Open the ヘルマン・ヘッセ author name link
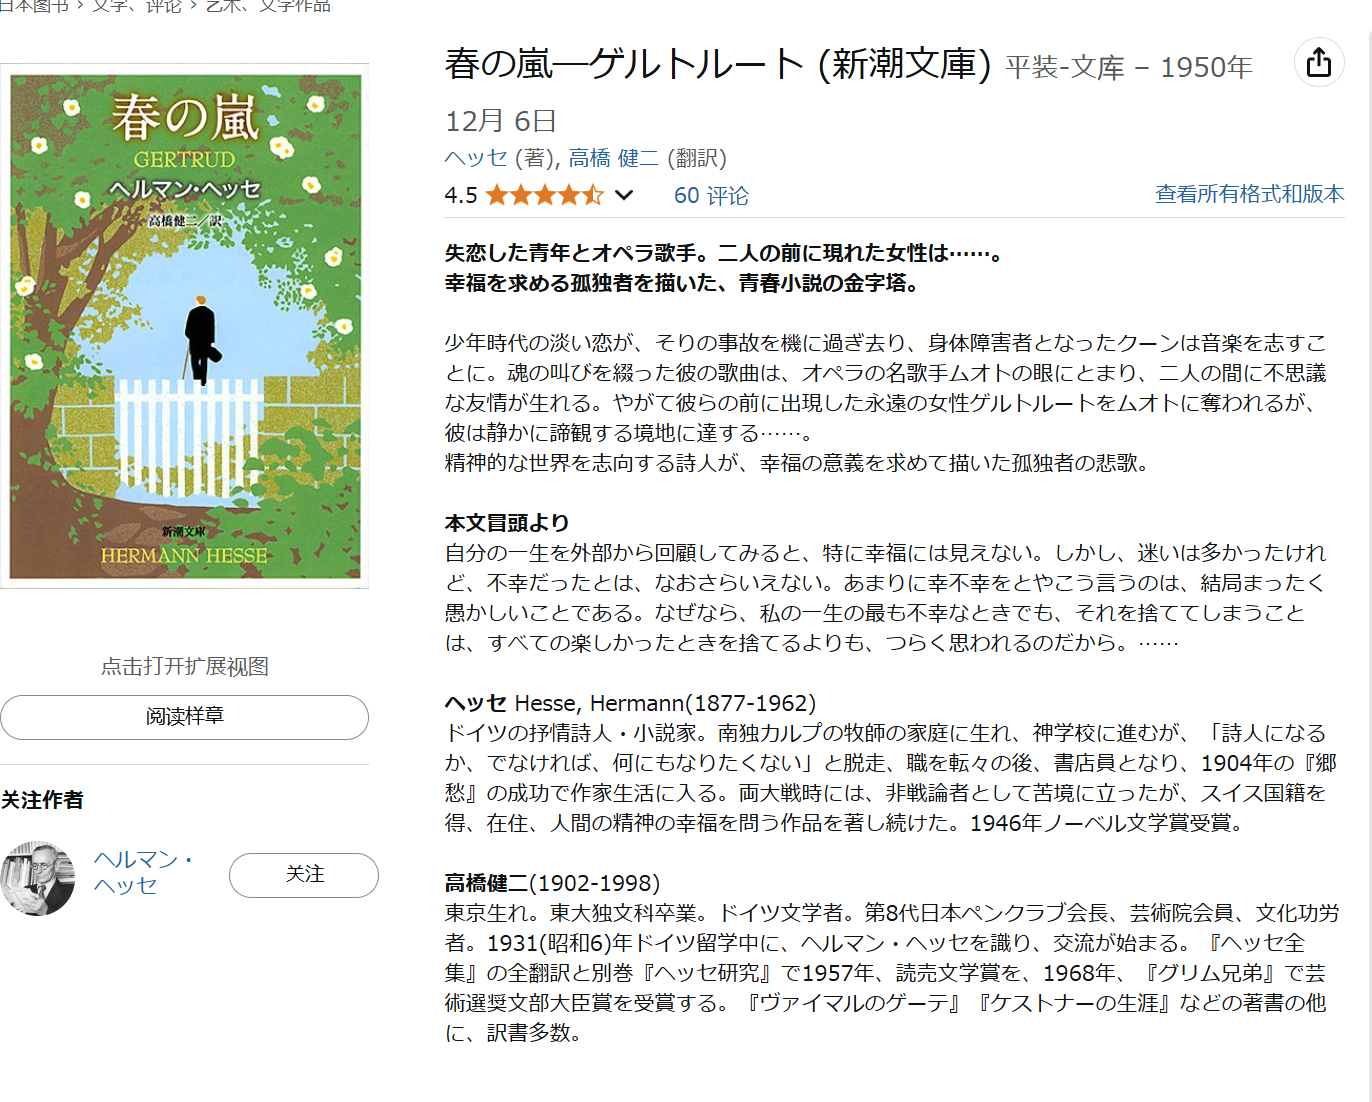 [144, 872]
